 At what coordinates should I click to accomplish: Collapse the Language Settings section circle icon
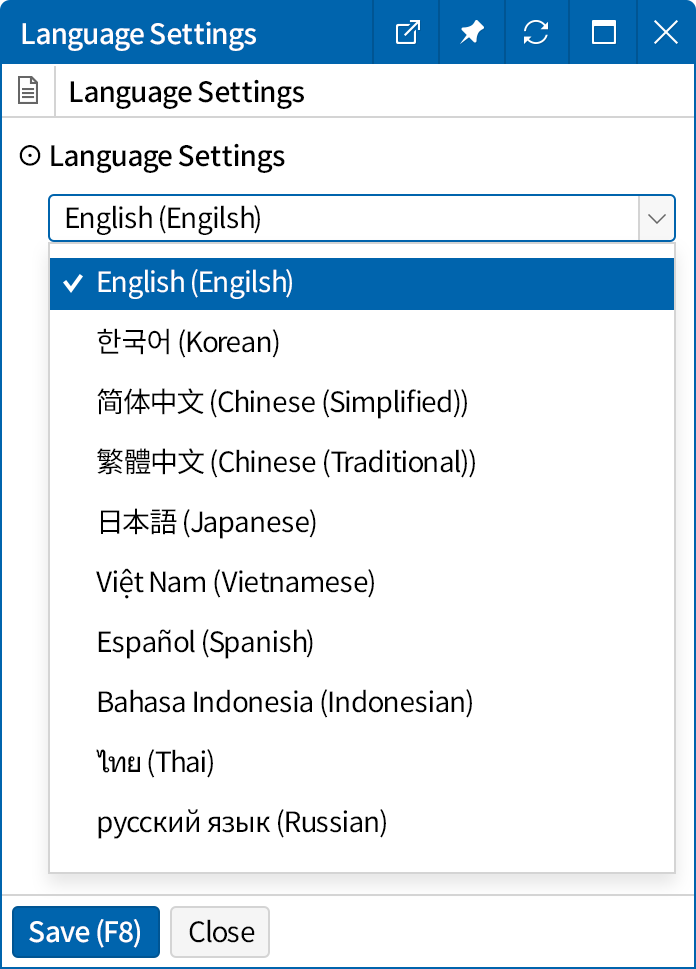30,156
